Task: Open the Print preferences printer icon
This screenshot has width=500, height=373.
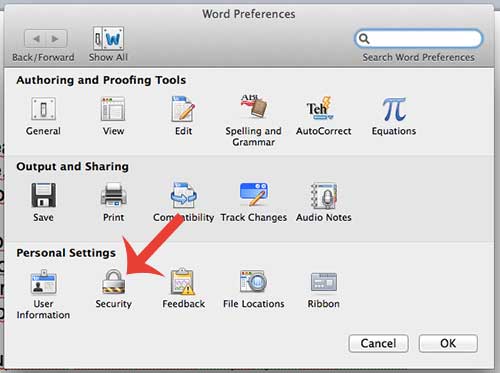Action: click(114, 195)
